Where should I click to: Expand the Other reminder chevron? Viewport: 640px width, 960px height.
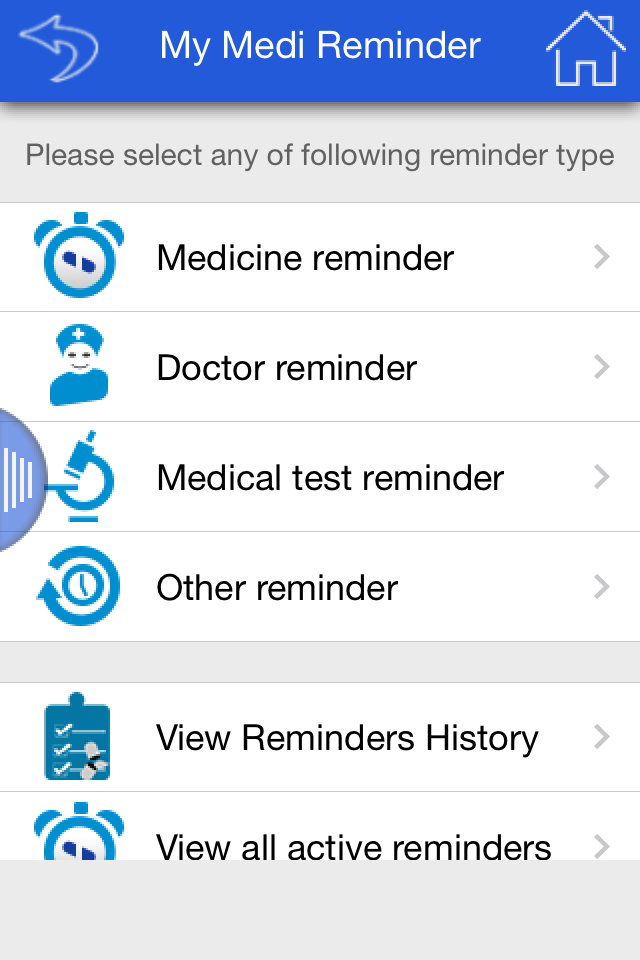click(601, 587)
